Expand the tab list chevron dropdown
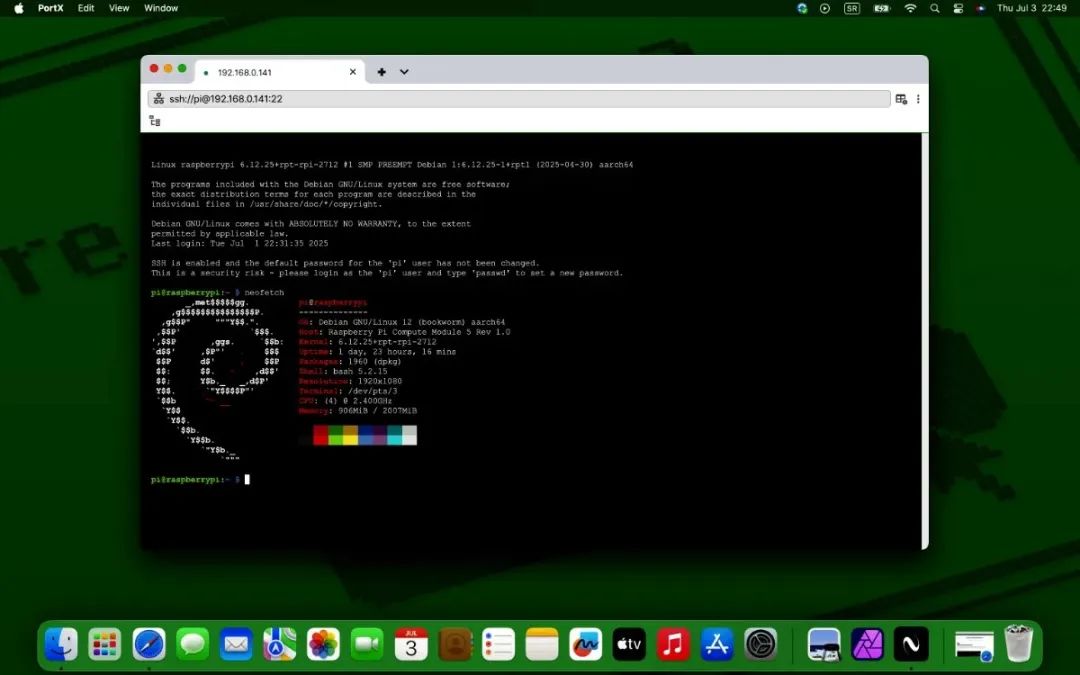Viewport: 1080px width, 675px height. [404, 72]
